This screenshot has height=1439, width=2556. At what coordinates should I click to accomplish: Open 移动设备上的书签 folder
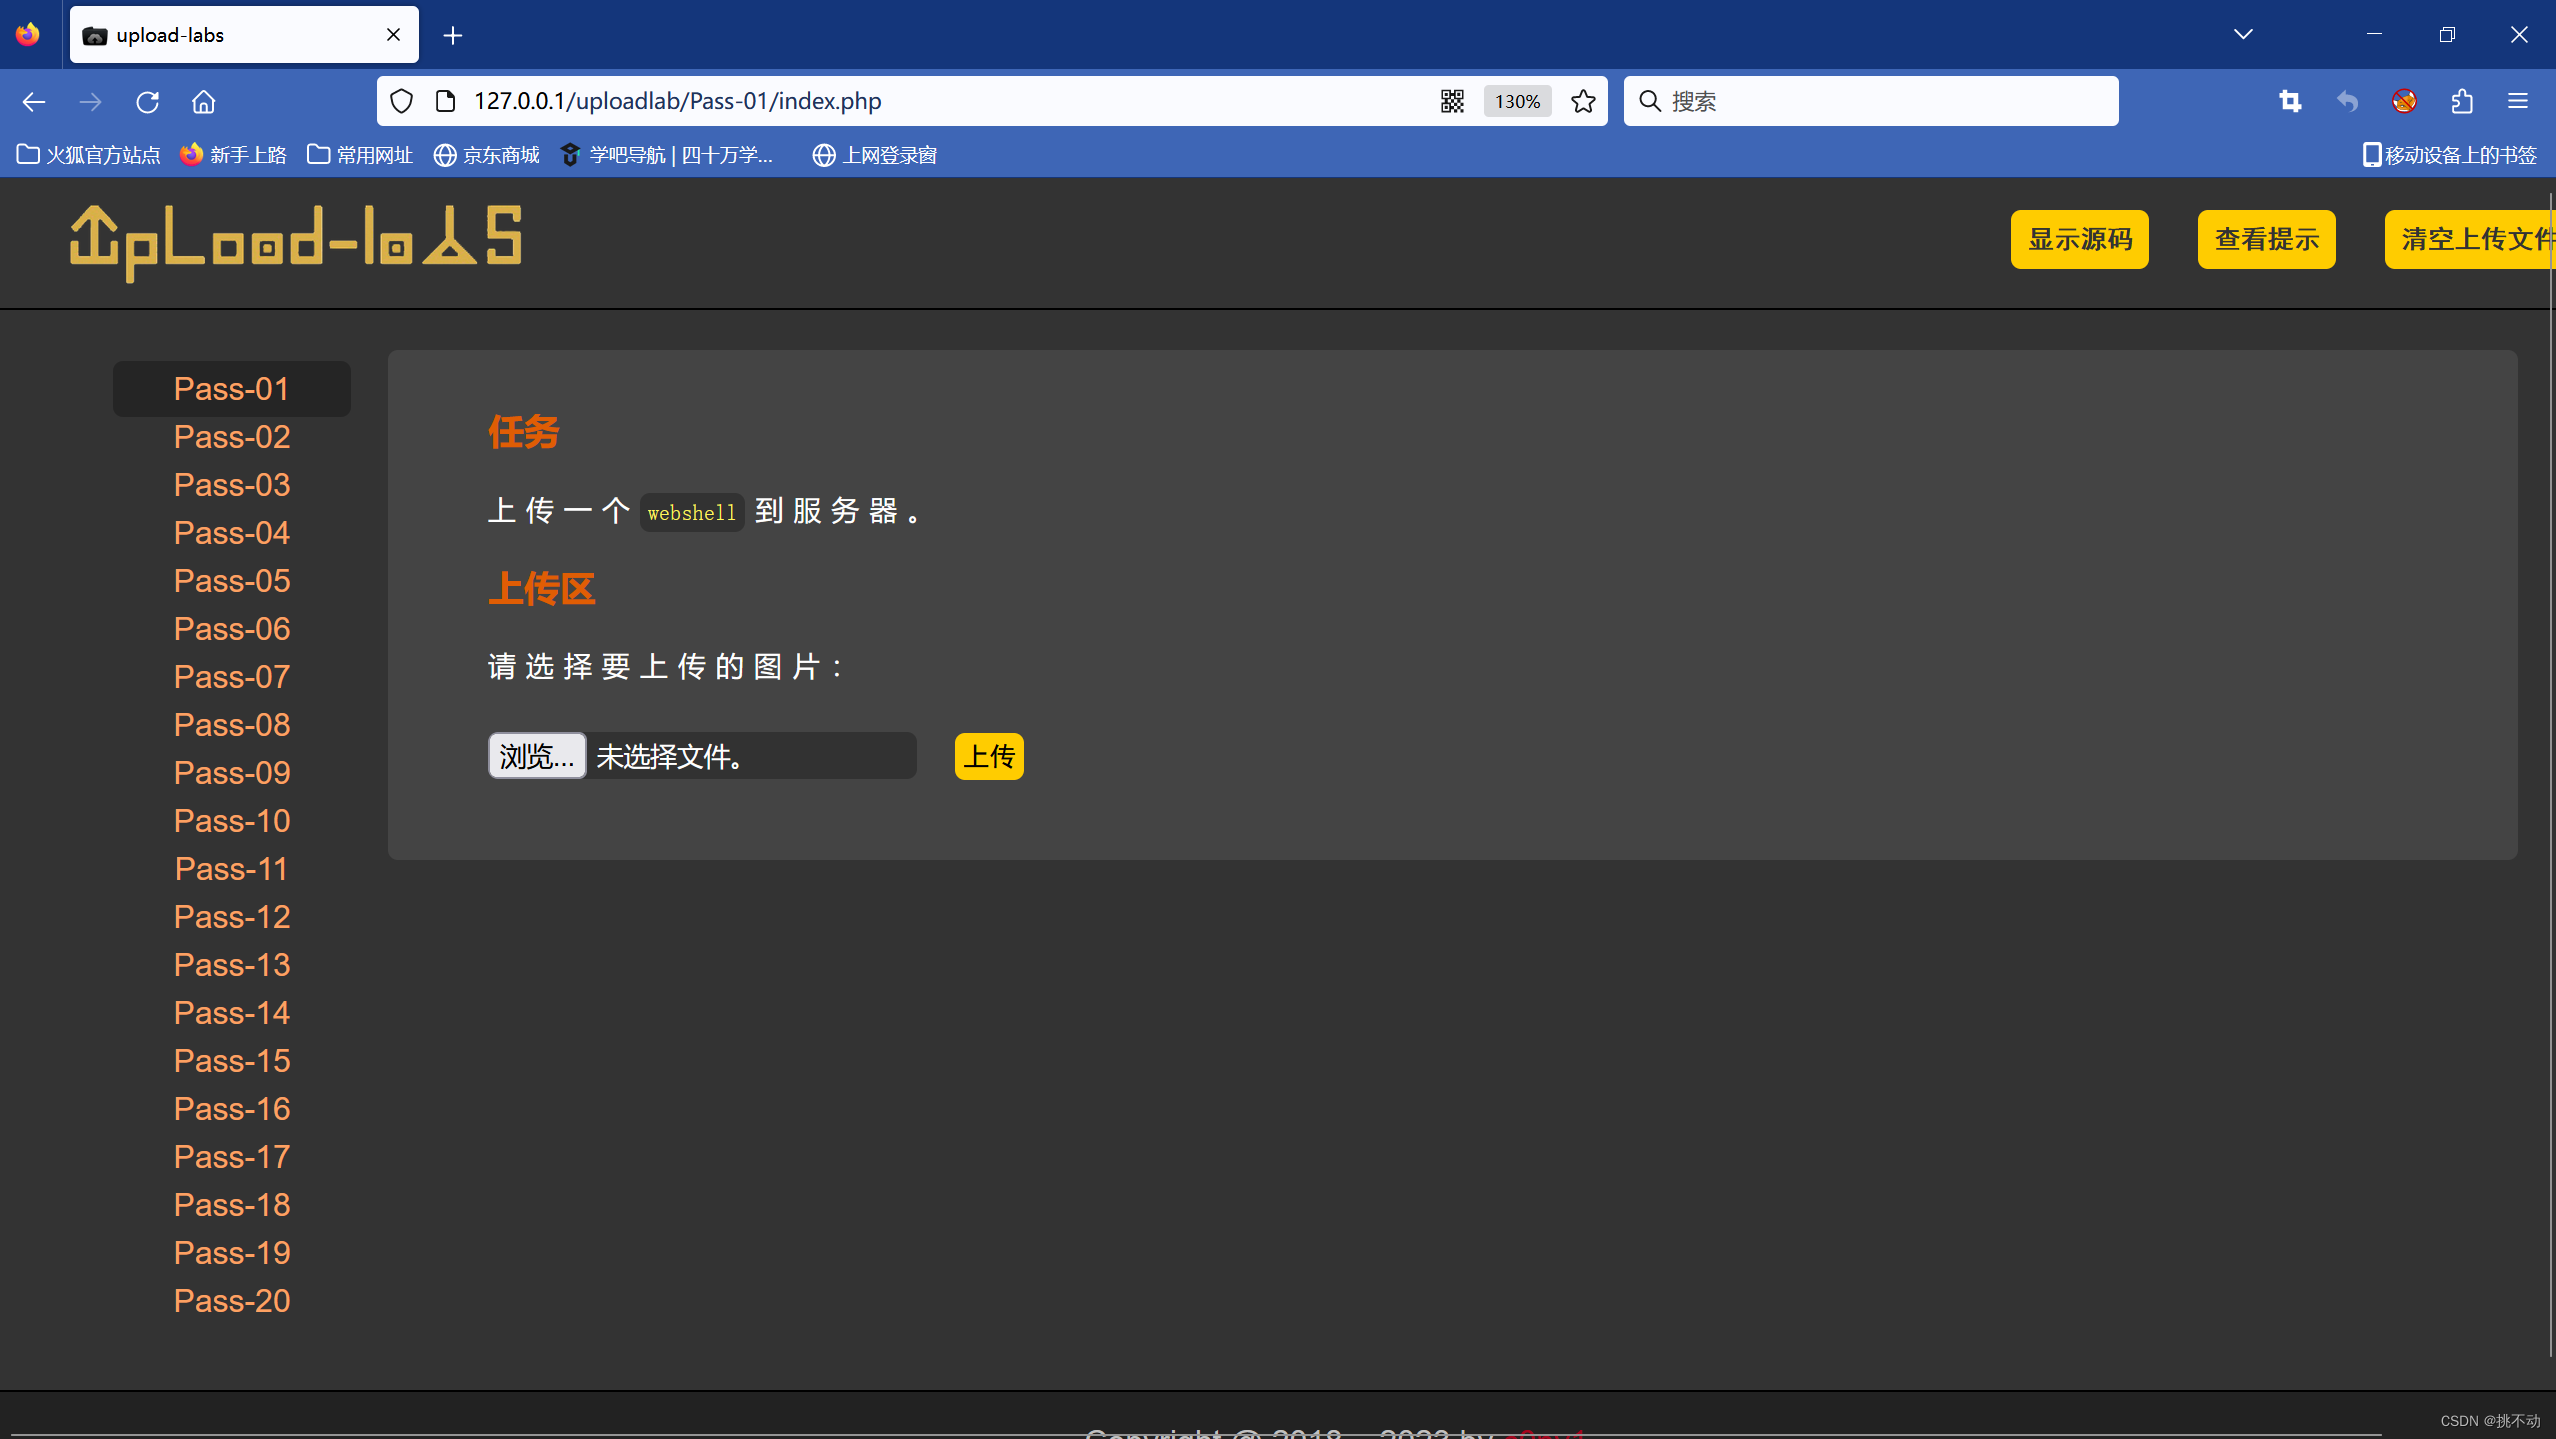(2450, 155)
